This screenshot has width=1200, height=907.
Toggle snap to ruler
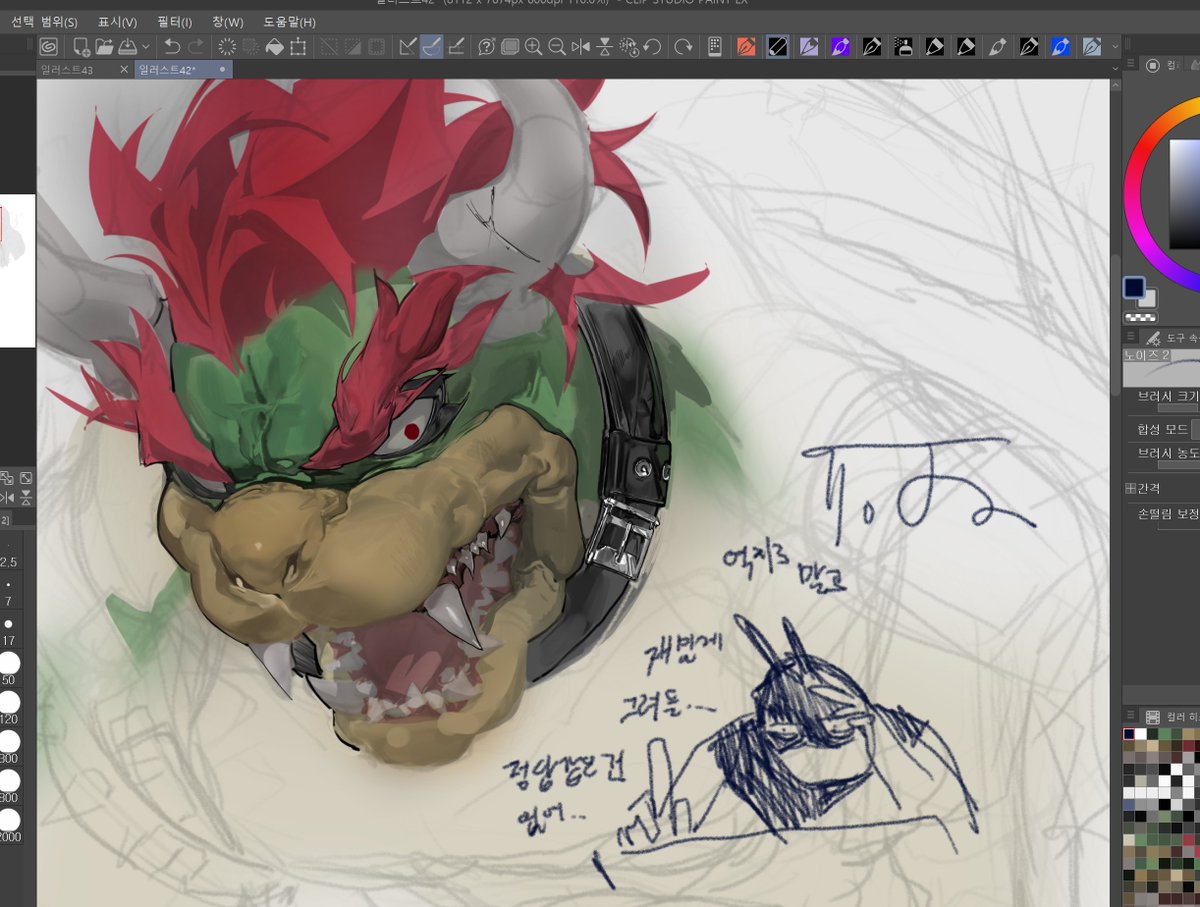click(x=407, y=46)
